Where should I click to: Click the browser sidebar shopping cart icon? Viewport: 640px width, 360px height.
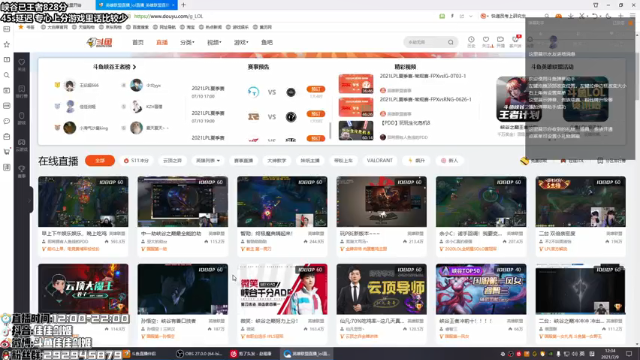coord(7,152)
